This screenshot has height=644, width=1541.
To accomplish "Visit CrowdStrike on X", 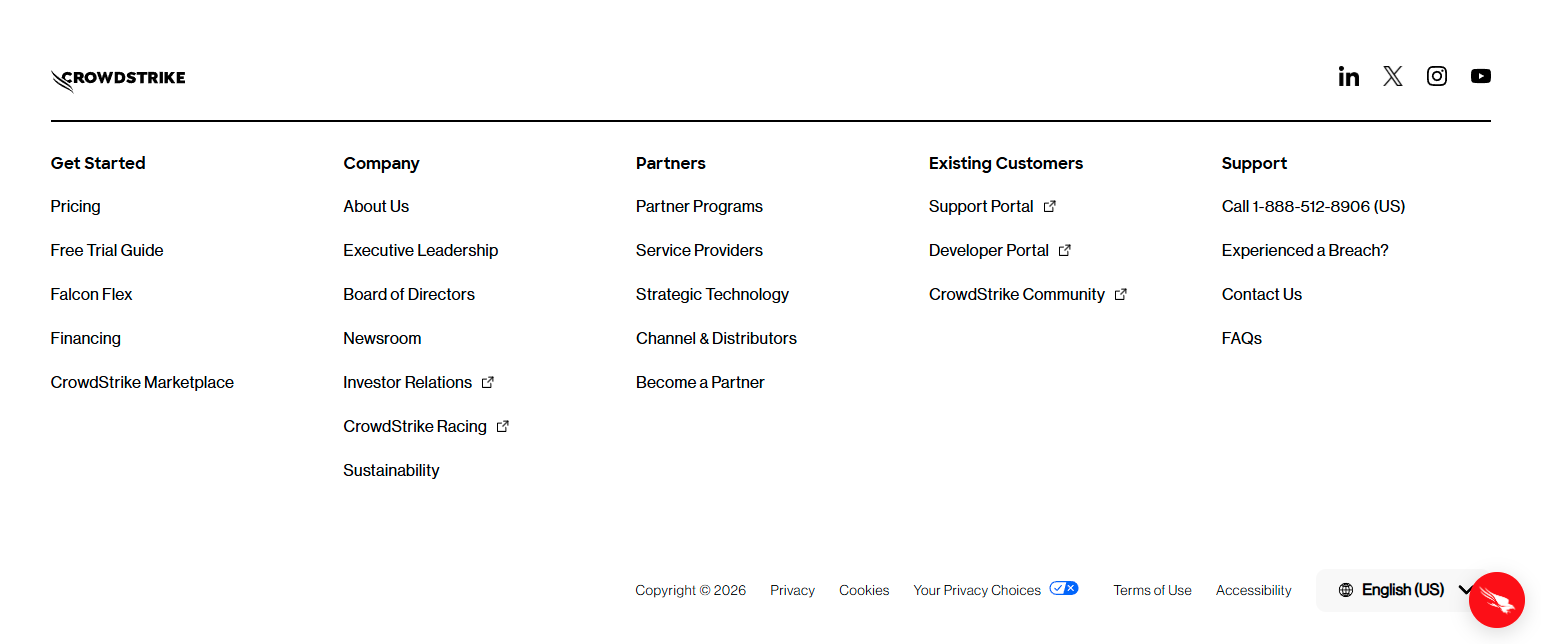I will pos(1392,75).
